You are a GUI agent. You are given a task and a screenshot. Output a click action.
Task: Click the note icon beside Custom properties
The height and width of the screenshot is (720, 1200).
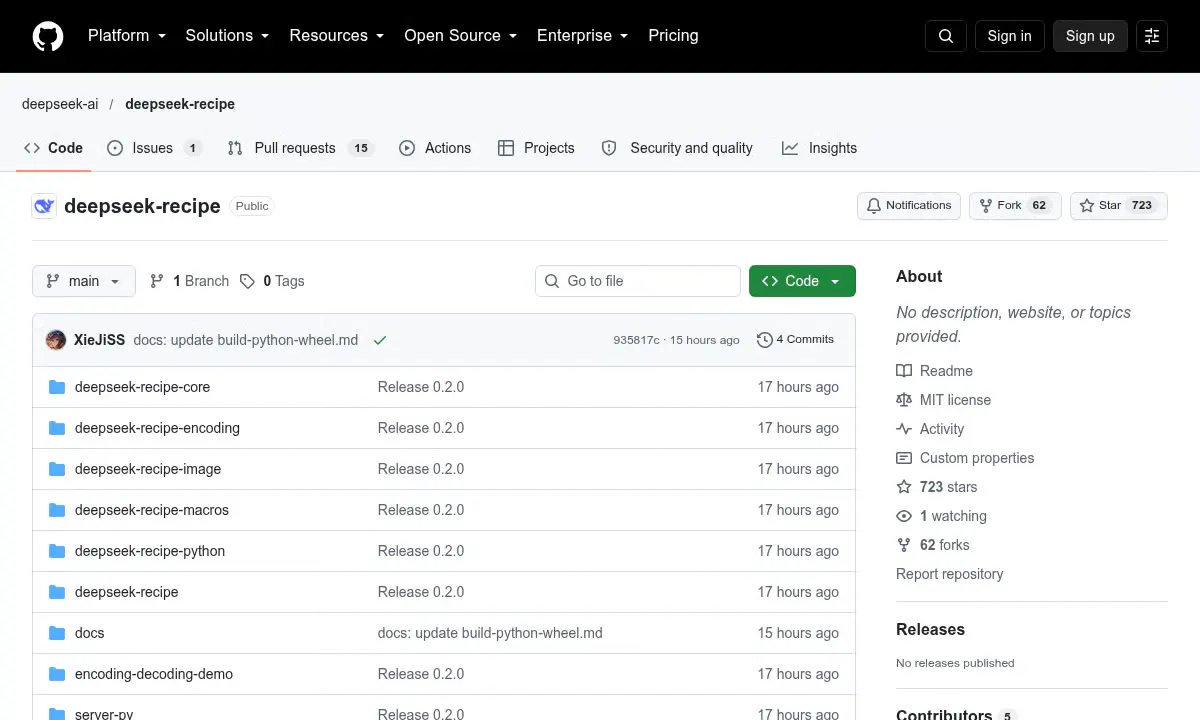[904, 458]
